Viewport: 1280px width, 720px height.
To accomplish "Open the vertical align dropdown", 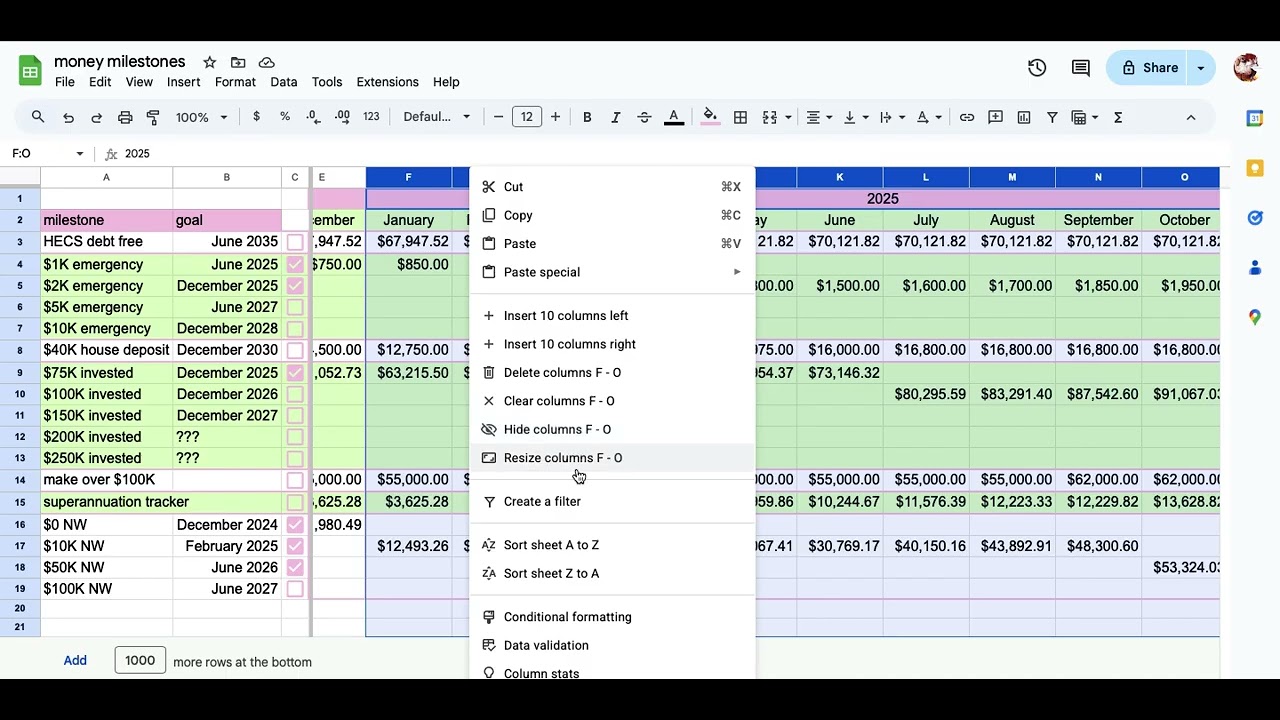I will pos(856,117).
